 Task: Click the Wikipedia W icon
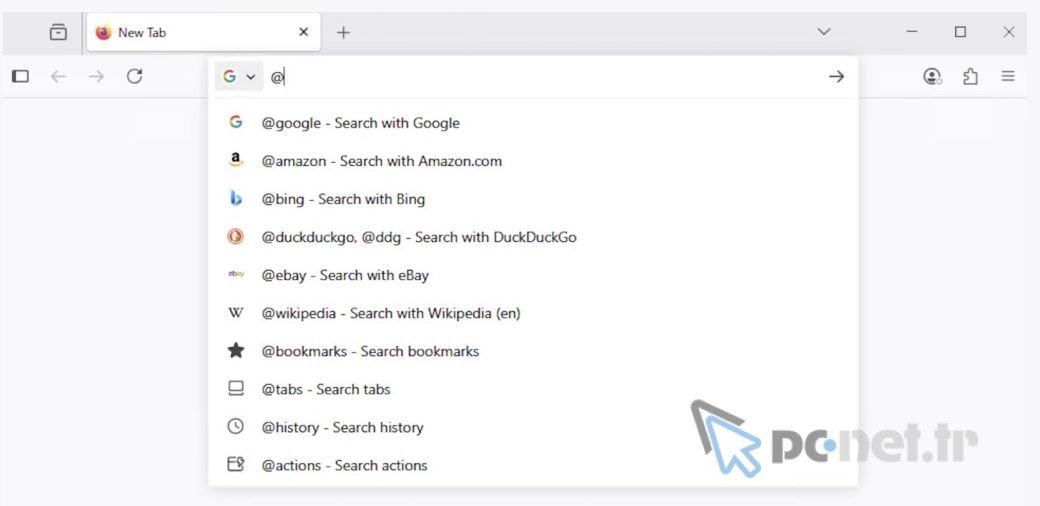235,313
